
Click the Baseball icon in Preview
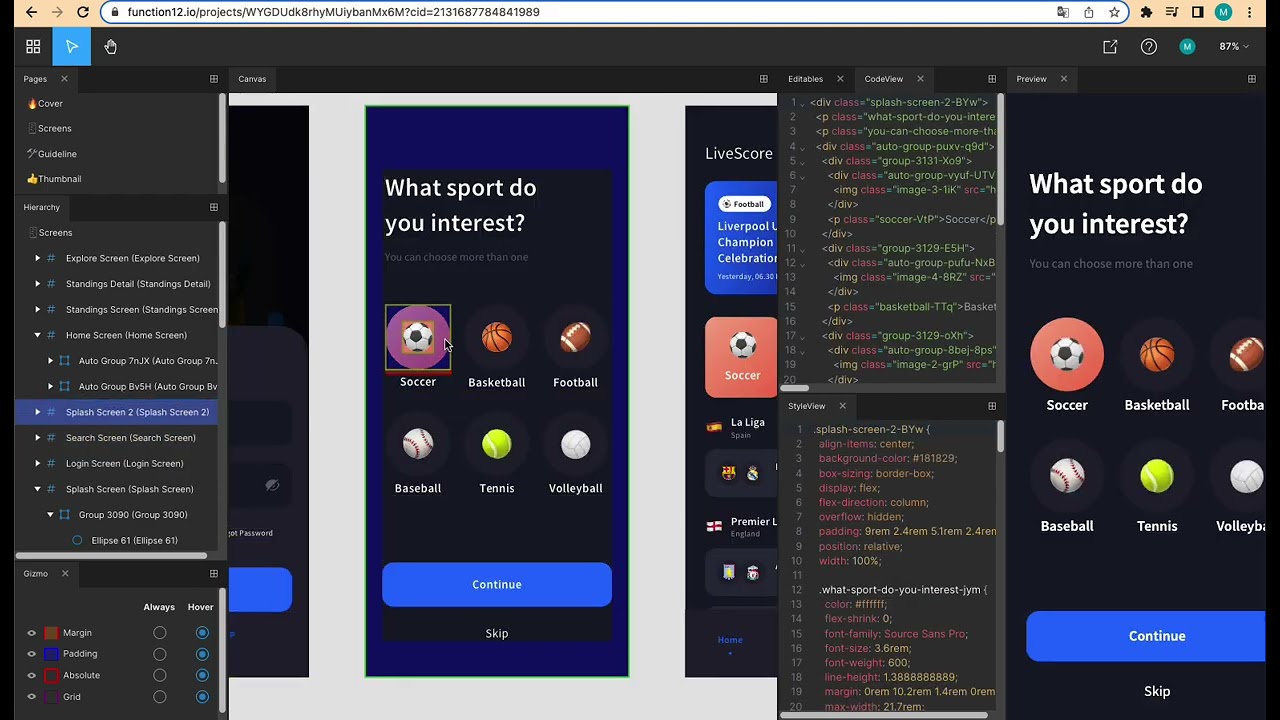(1067, 476)
